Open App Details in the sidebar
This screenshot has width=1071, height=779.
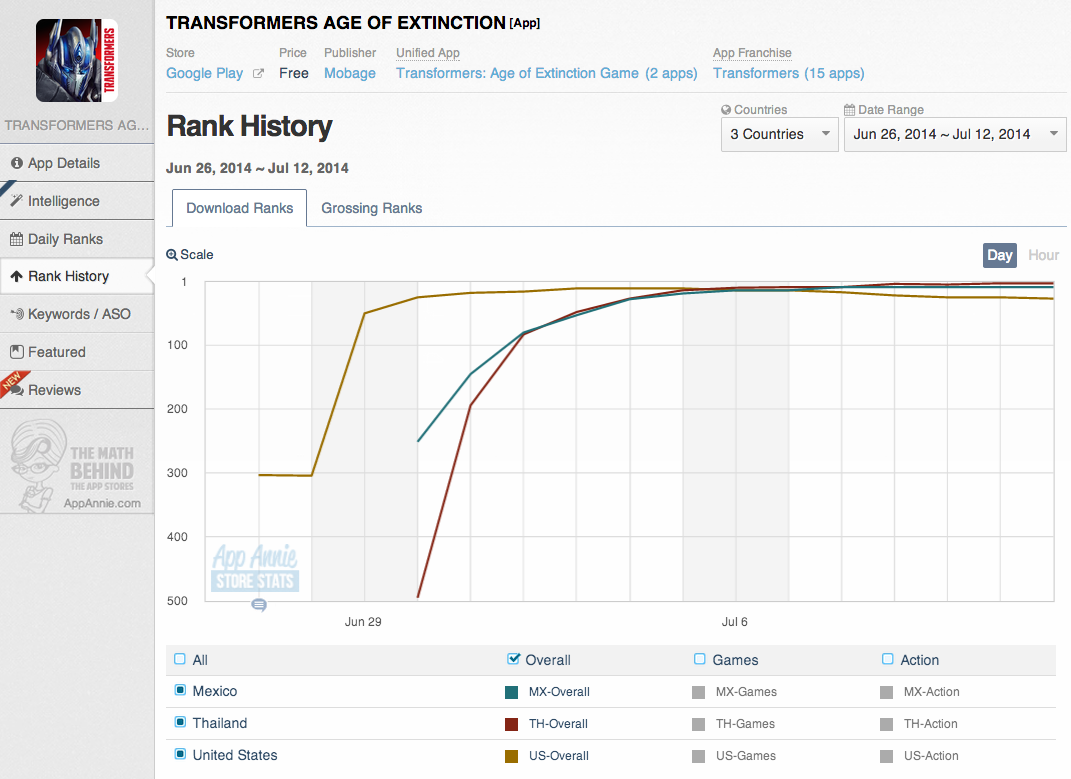(x=77, y=163)
